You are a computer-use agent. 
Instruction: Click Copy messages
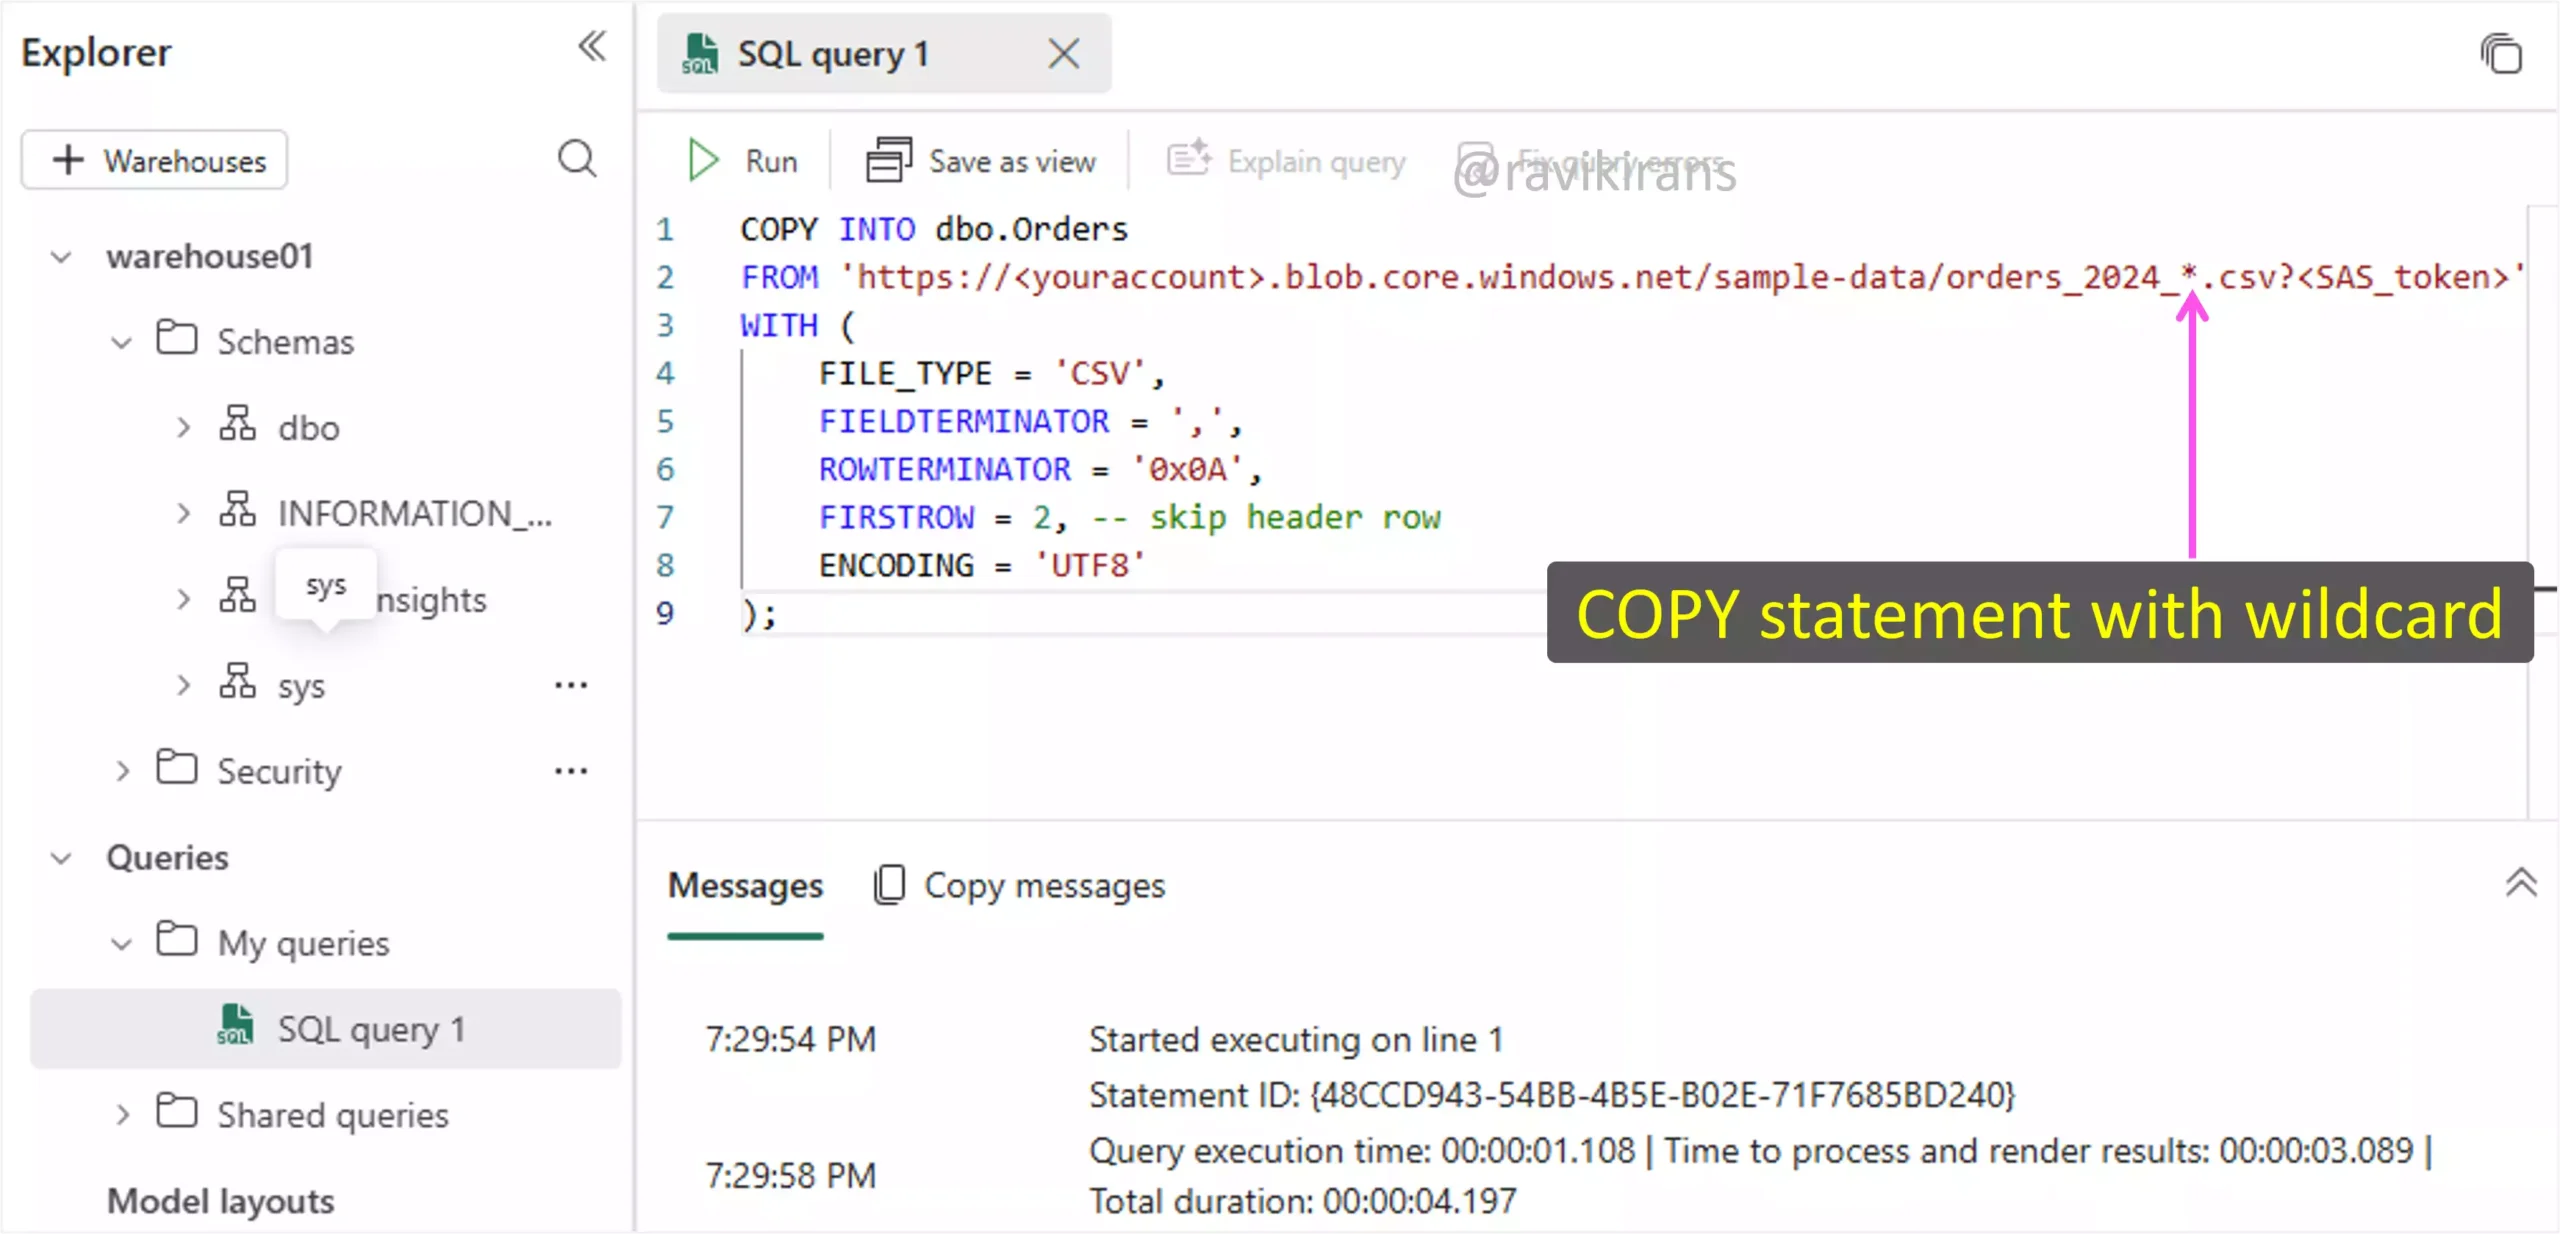[x=1019, y=886]
